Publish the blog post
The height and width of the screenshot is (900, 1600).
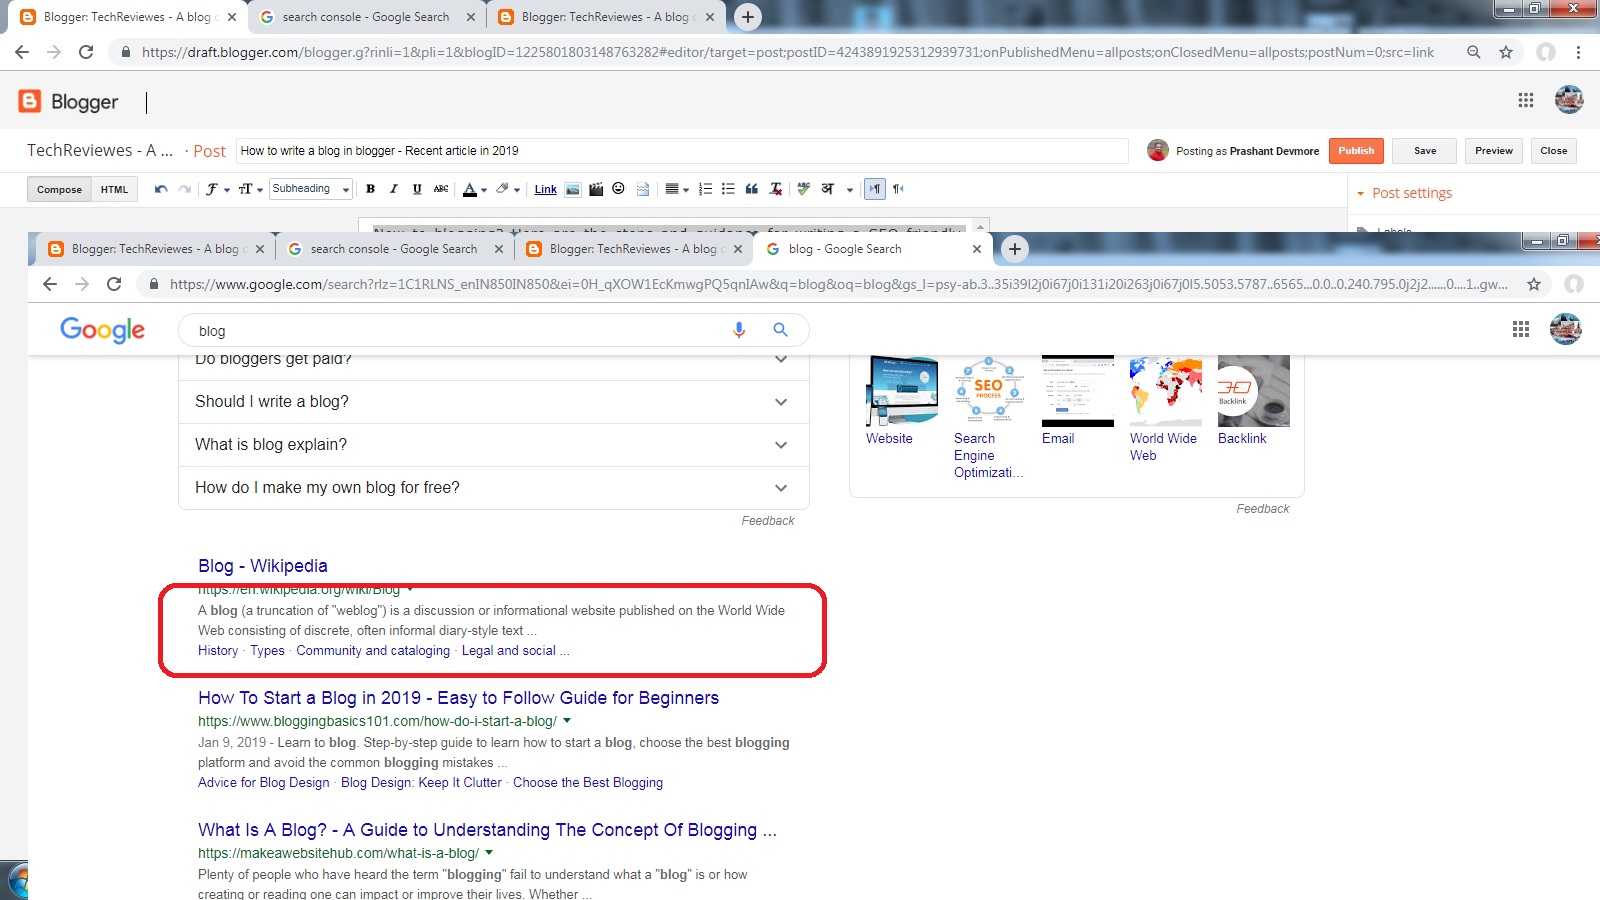pyautogui.click(x=1356, y=150)
